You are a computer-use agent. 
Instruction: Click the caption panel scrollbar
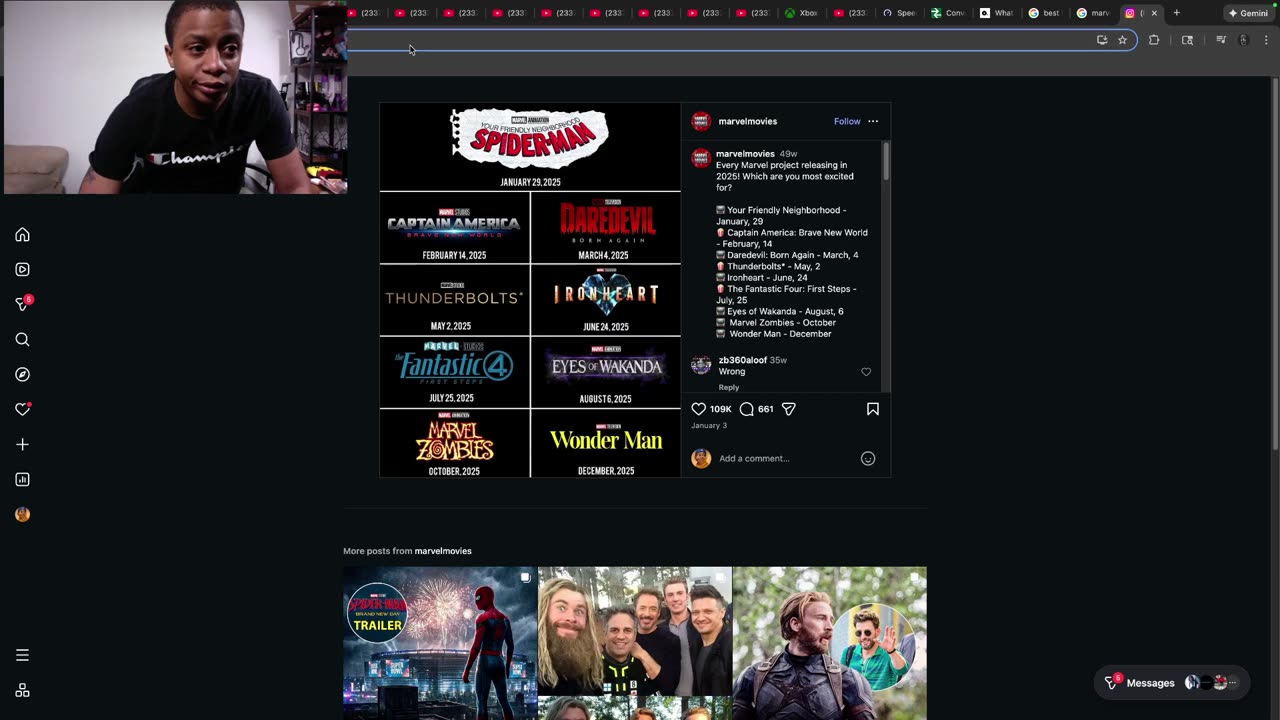(886, 161)
